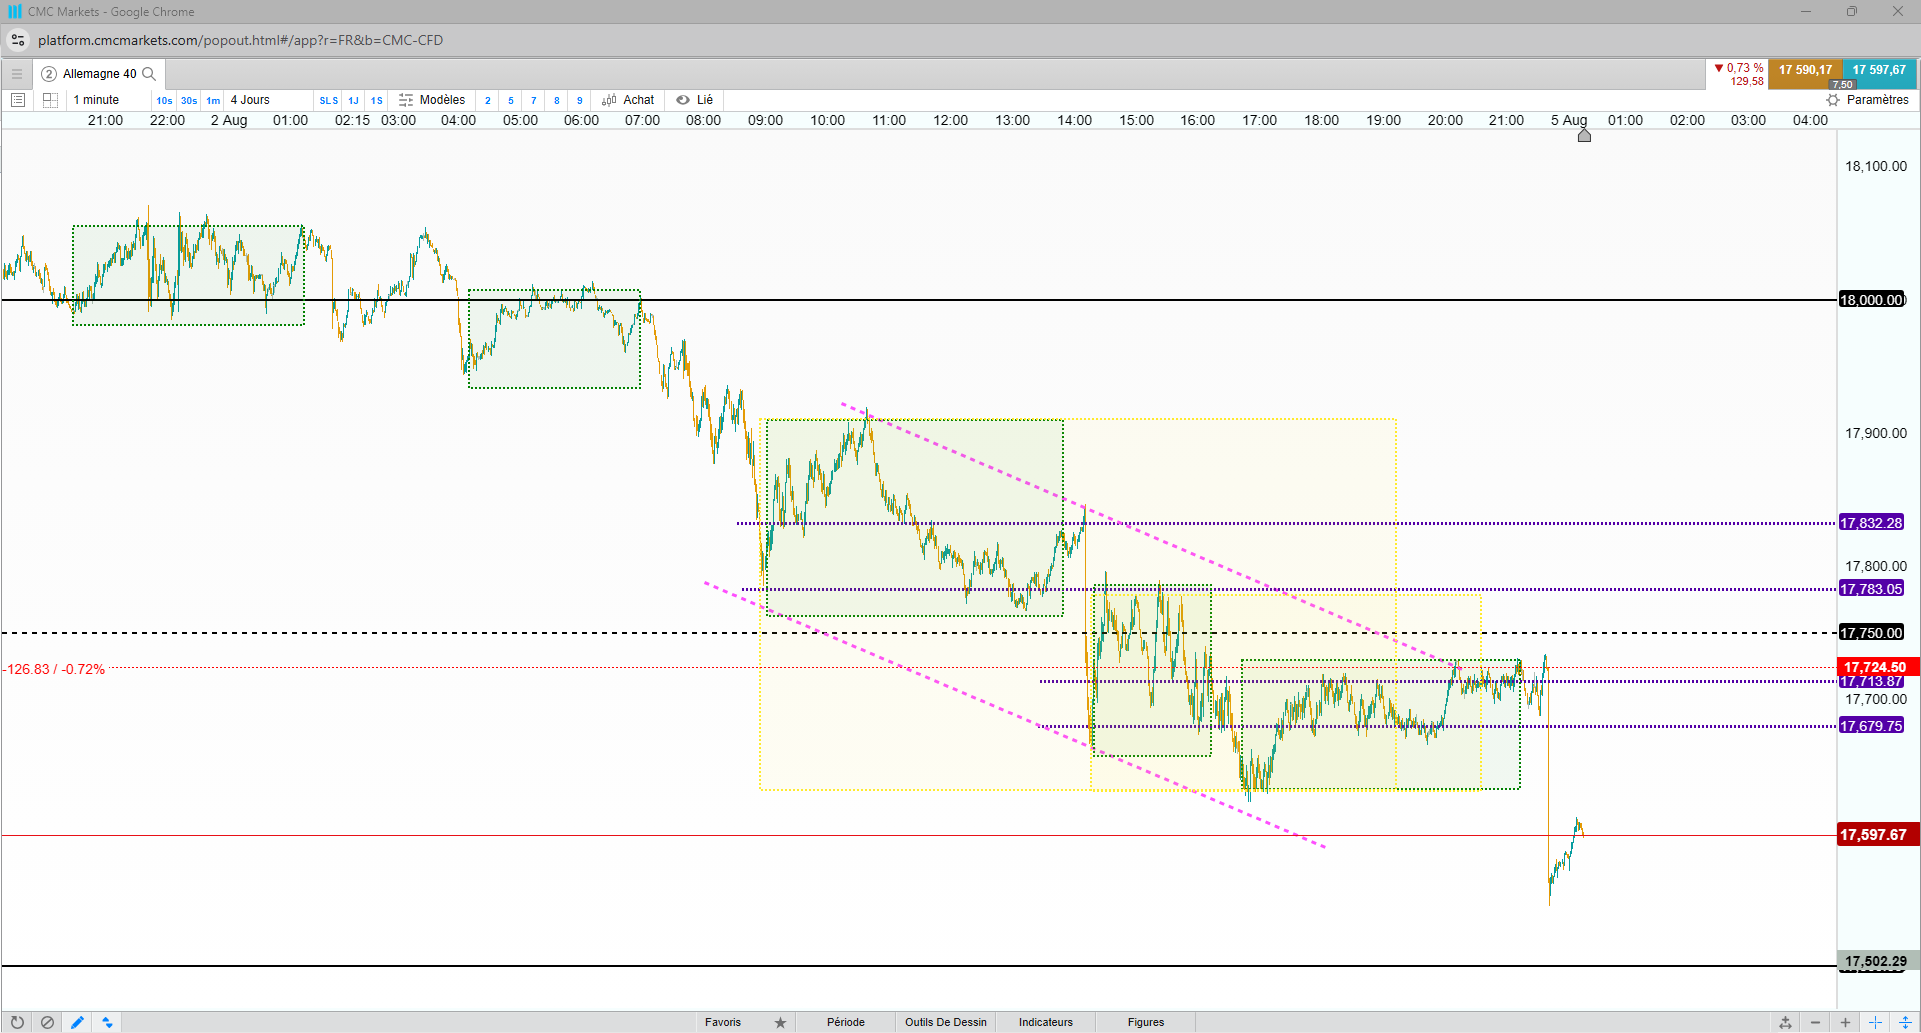The image size is (1921, 1033).
Task: Toggle the Lié eye link option
Action: (694, 100)
